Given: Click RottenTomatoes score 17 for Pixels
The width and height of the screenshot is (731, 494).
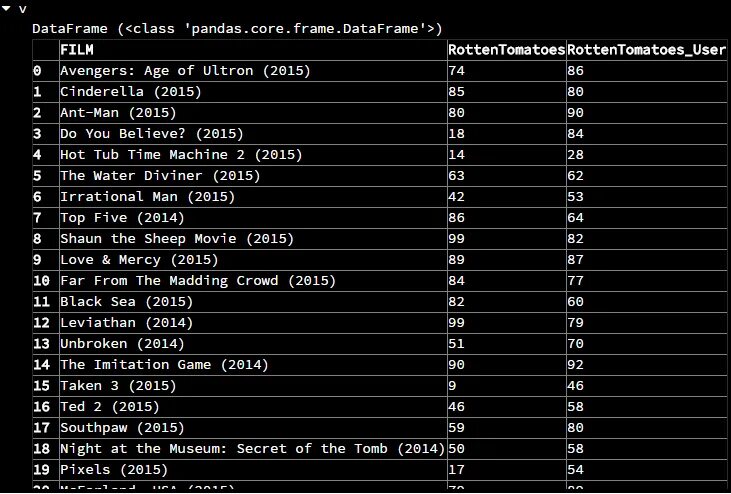Looking at the screenshot, I should [x=507, y=469].
